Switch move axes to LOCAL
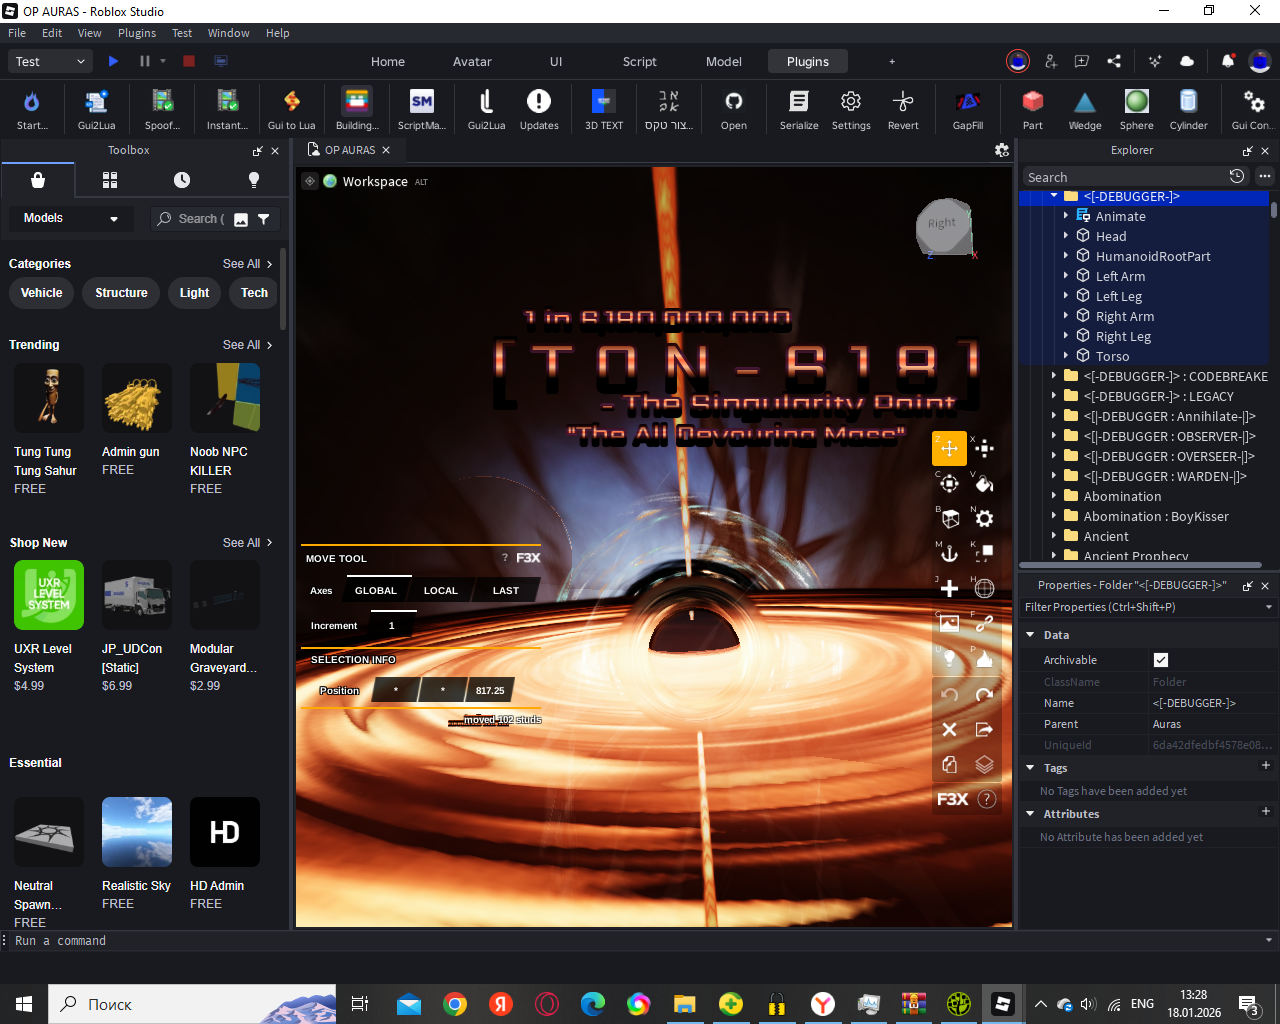The width and height of the screenshot is (1280, 1024). point(440,591)
